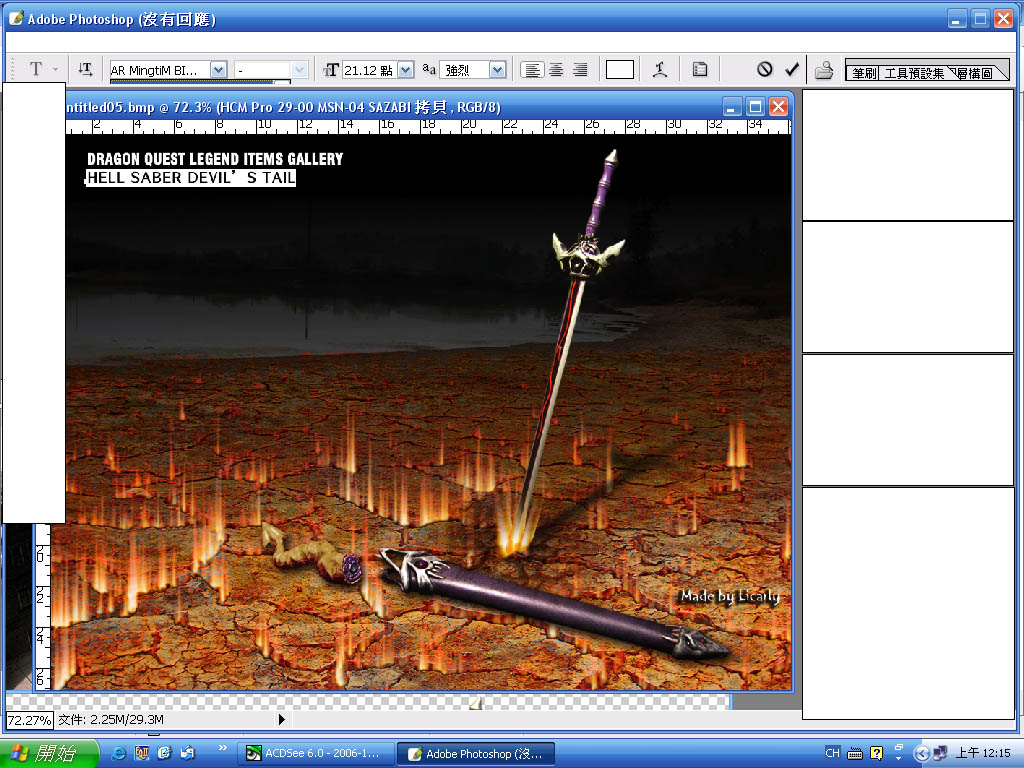This screenshot has width=1024, height=768.
Task: Click the 72.27% zoom level field
Action: pos(29,720)
